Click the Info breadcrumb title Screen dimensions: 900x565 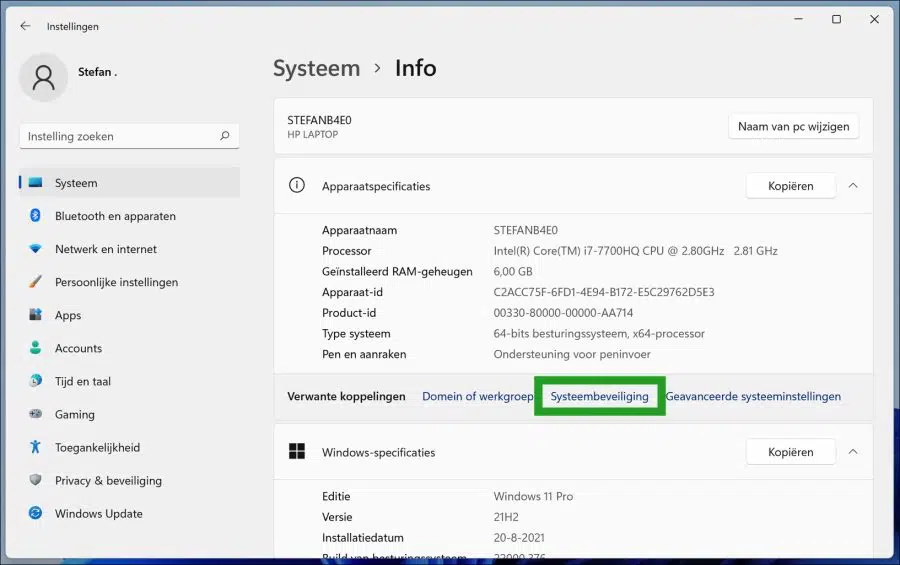click(416, 68)
